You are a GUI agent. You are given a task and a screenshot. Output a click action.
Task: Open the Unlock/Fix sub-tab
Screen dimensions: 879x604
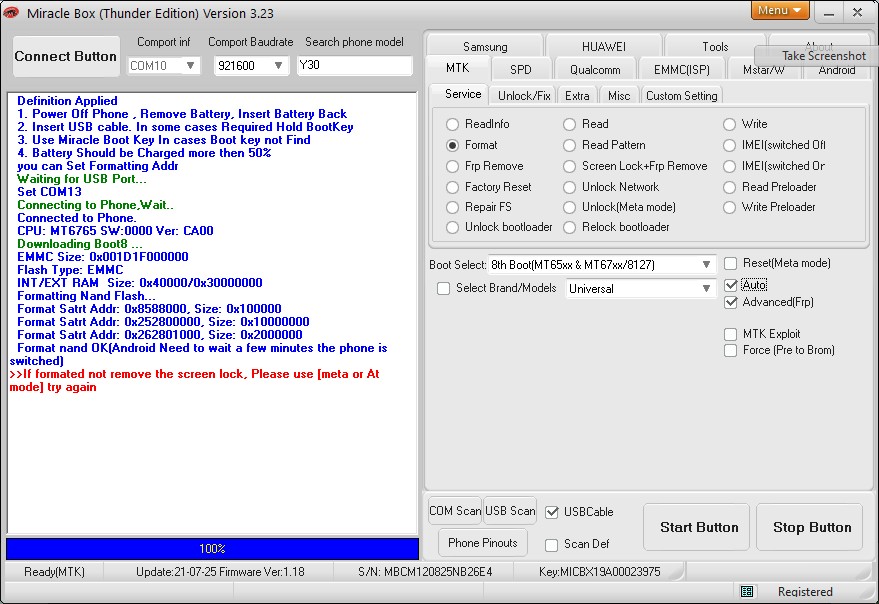click(524, 96)
